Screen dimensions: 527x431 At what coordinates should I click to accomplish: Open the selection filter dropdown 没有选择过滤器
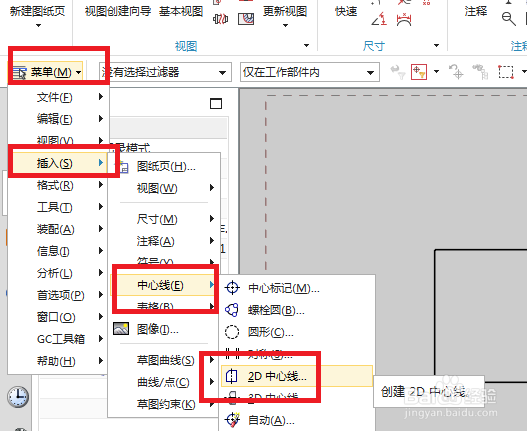(165, 72)
